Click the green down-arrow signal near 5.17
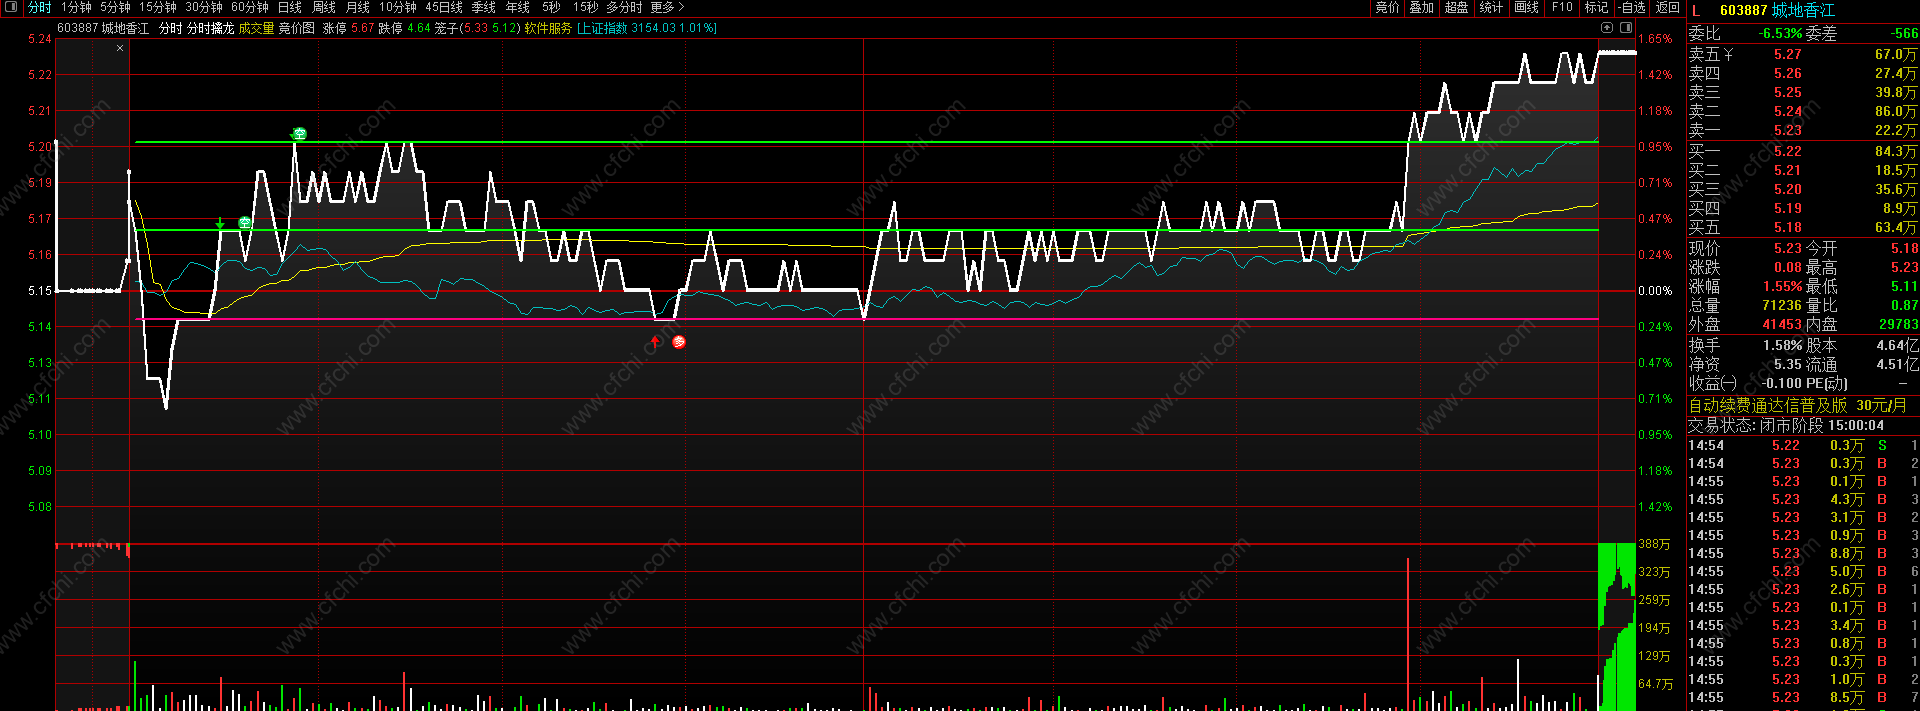This screenshot has width=1920, height=711. (220, 223)
